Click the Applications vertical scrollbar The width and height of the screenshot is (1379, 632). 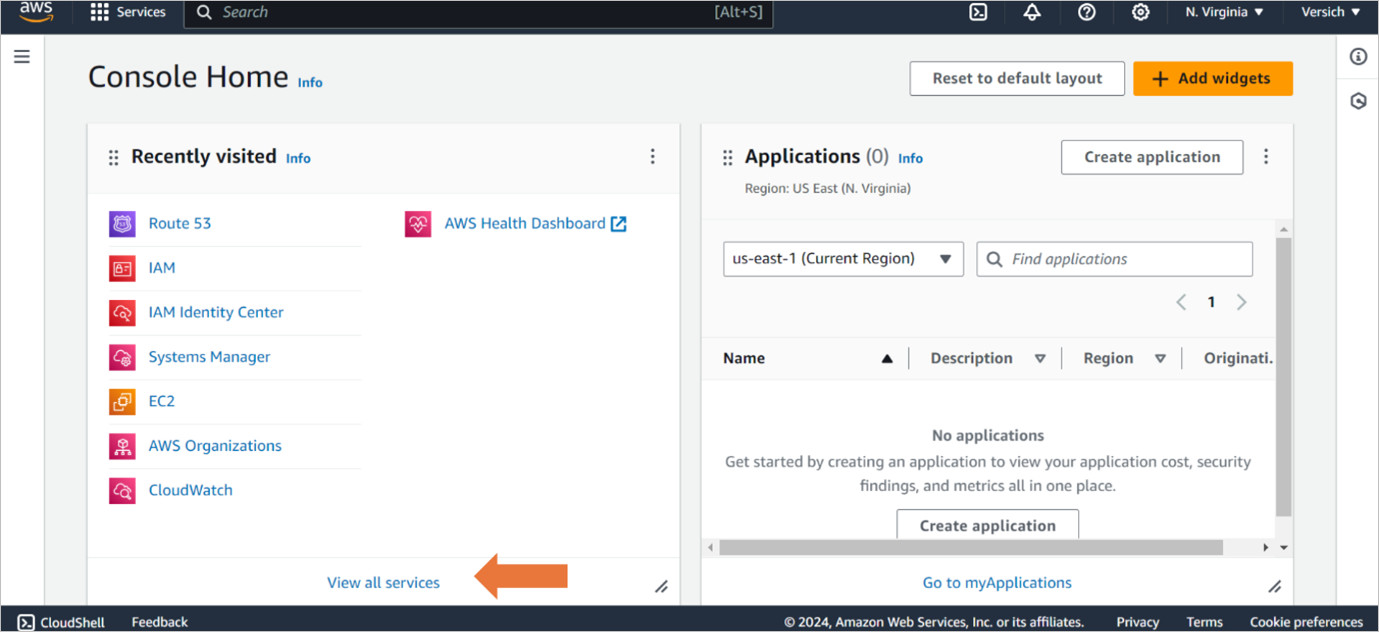[1284, 376]
